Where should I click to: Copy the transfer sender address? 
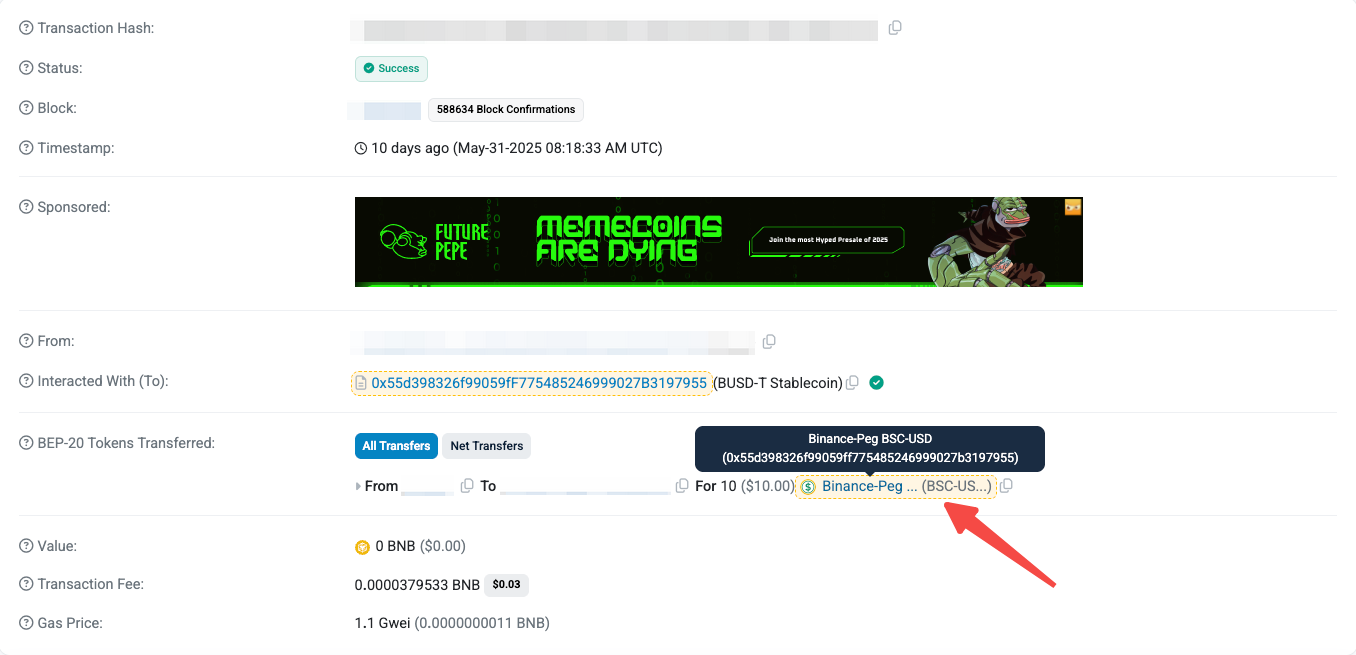pyautogui.click(x=467, y=486)
